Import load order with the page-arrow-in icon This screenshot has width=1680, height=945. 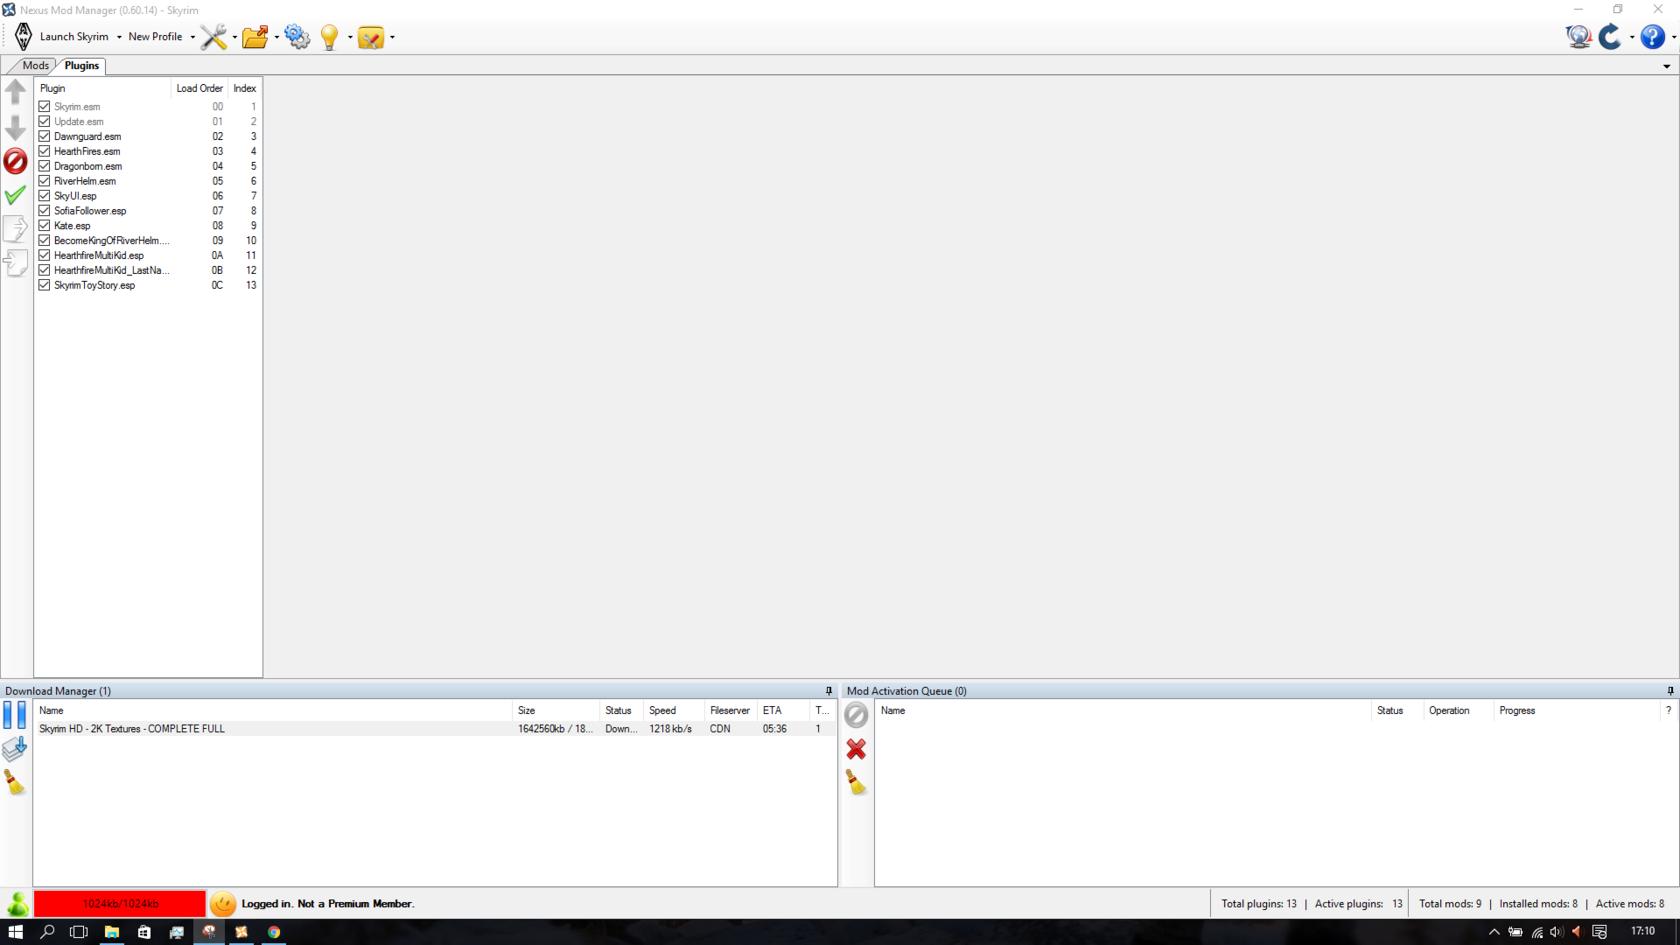[15, 263]
